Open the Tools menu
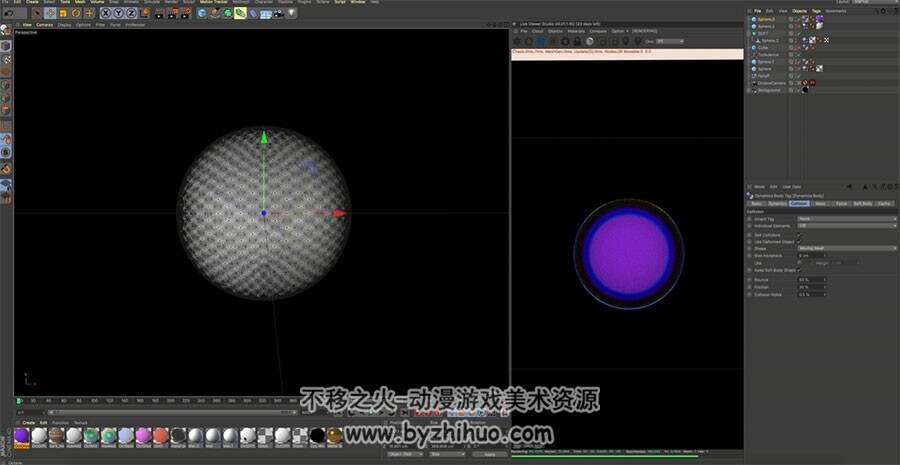Screen dimensions: 900x465 64,2
